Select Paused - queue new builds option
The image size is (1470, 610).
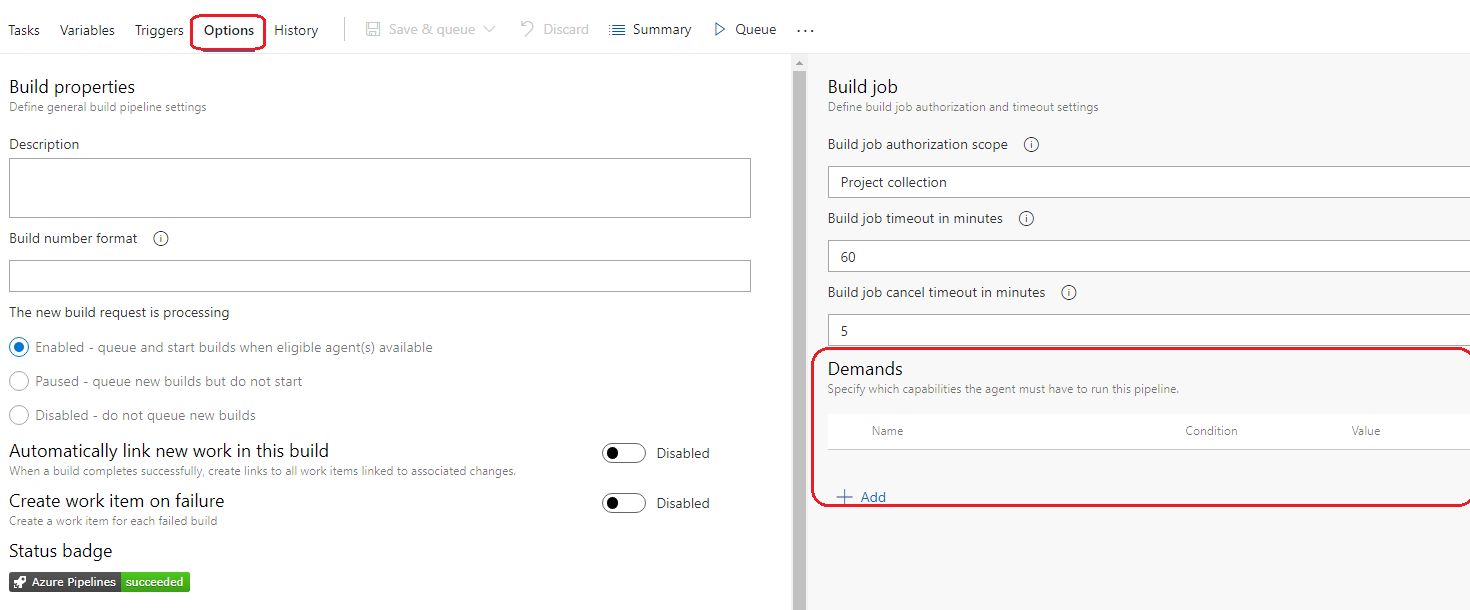coord(19,382)
